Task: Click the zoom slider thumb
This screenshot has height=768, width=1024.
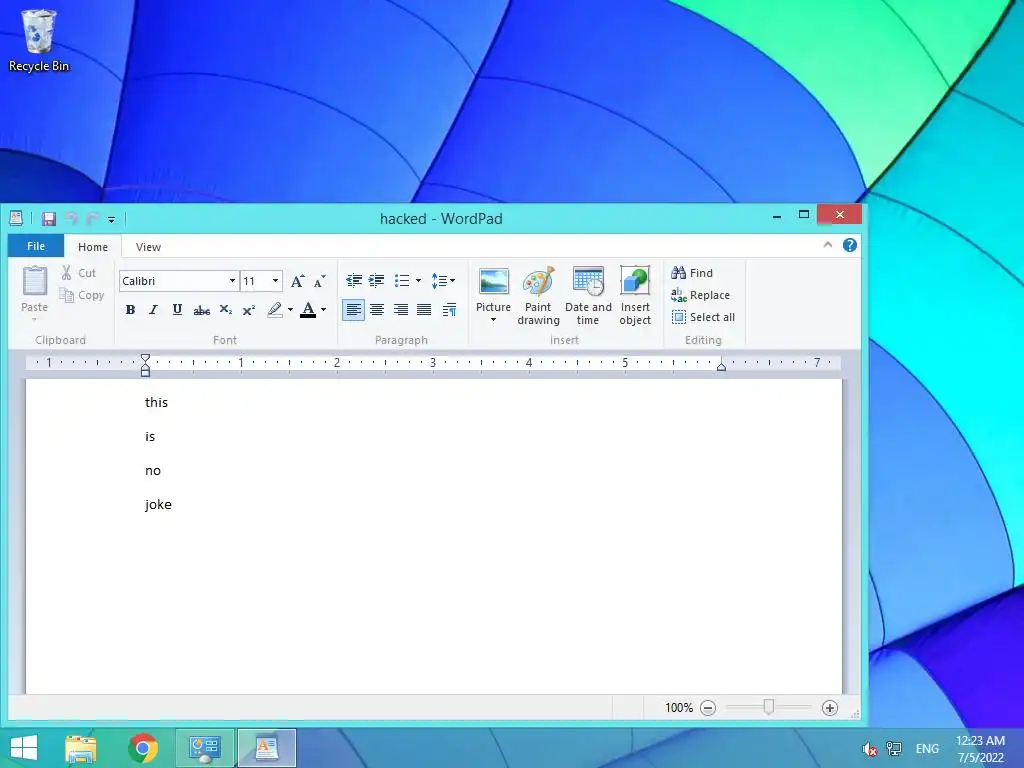Action: (769, 707)
